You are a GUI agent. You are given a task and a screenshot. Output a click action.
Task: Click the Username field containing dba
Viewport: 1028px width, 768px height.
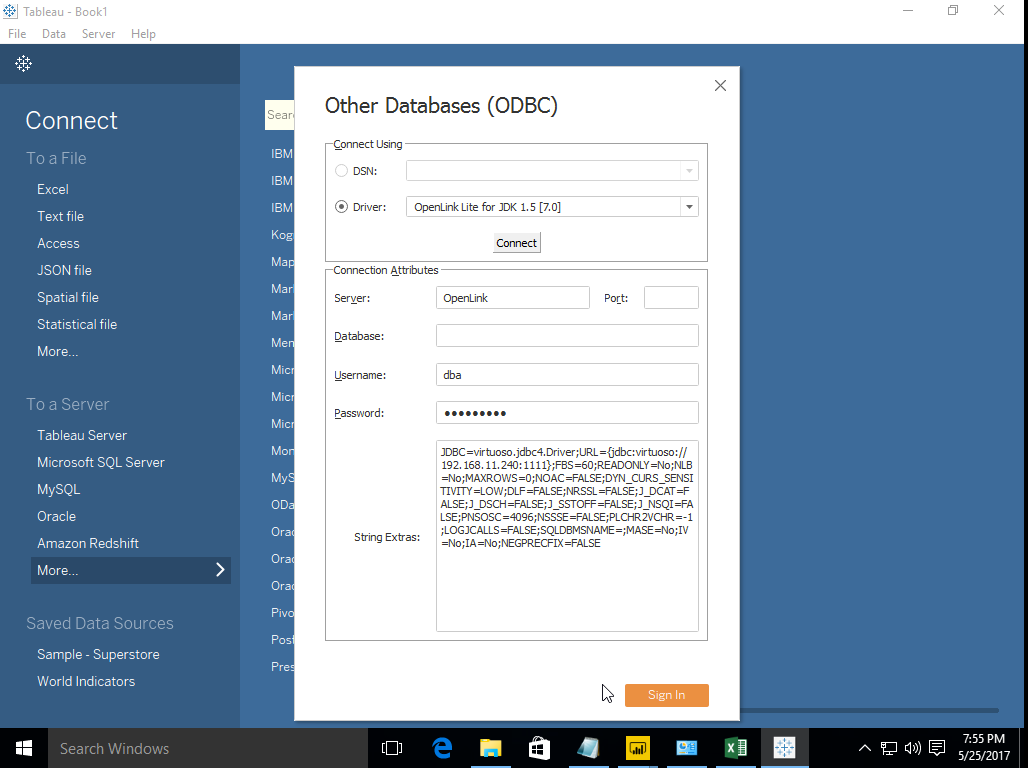567,374
